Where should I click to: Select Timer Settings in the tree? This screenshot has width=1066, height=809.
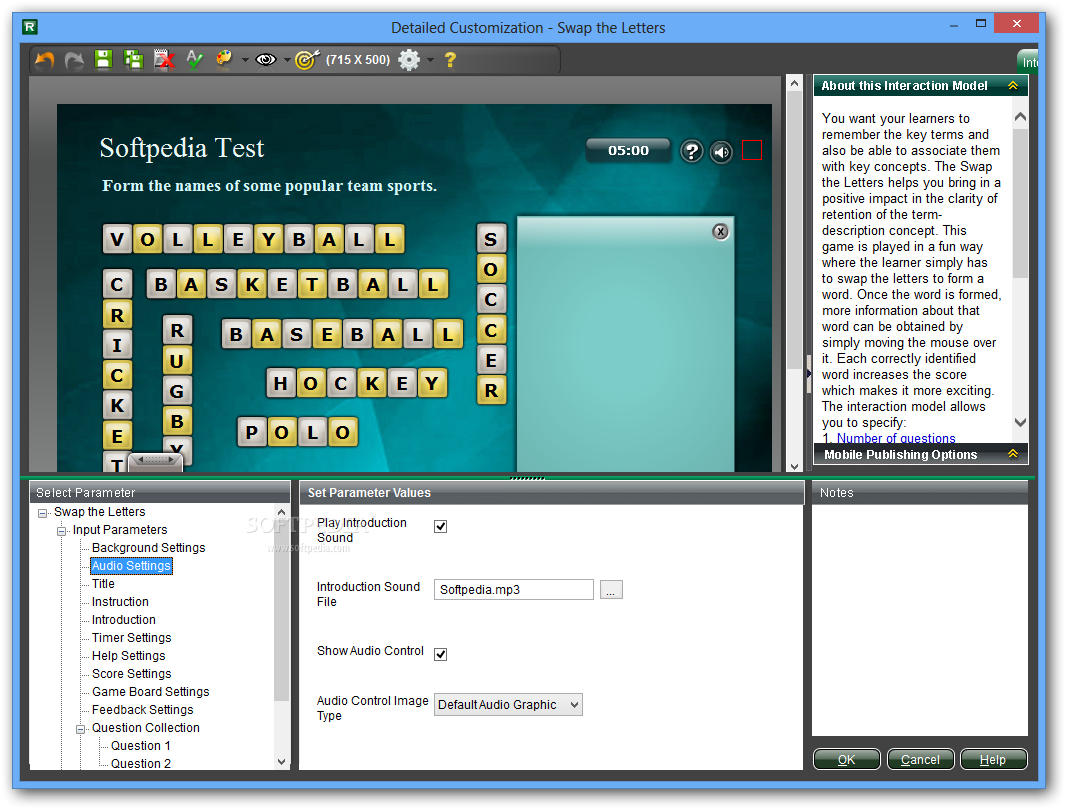pyautogui.click(x=131, y=638)
